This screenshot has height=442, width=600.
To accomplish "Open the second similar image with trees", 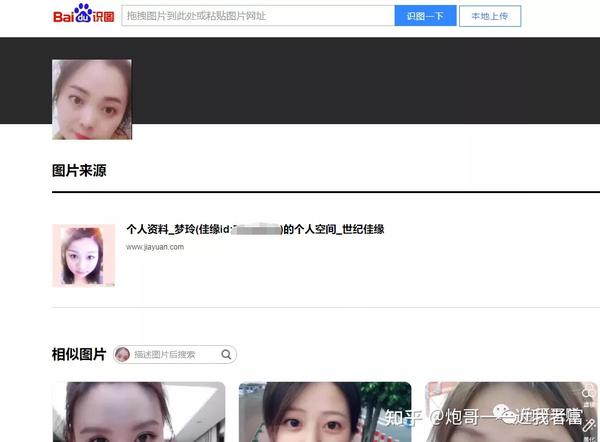I will (325, 412).
